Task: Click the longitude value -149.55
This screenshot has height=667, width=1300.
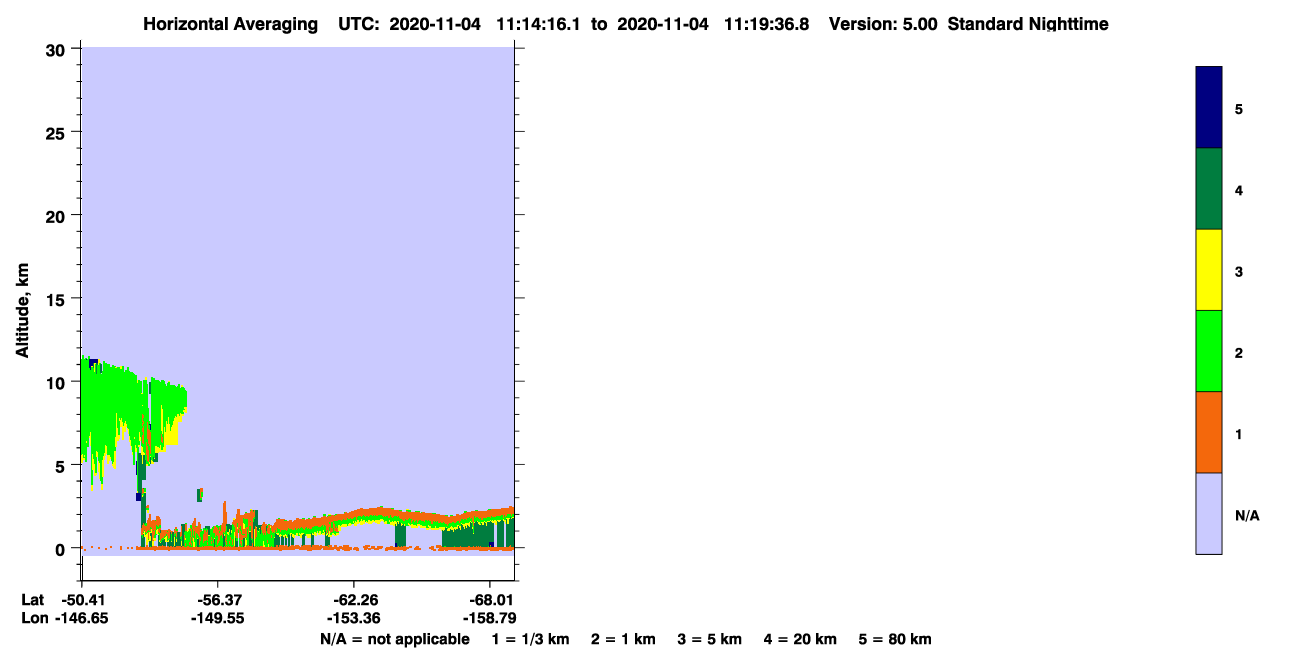Action: (x=218, y=618)
